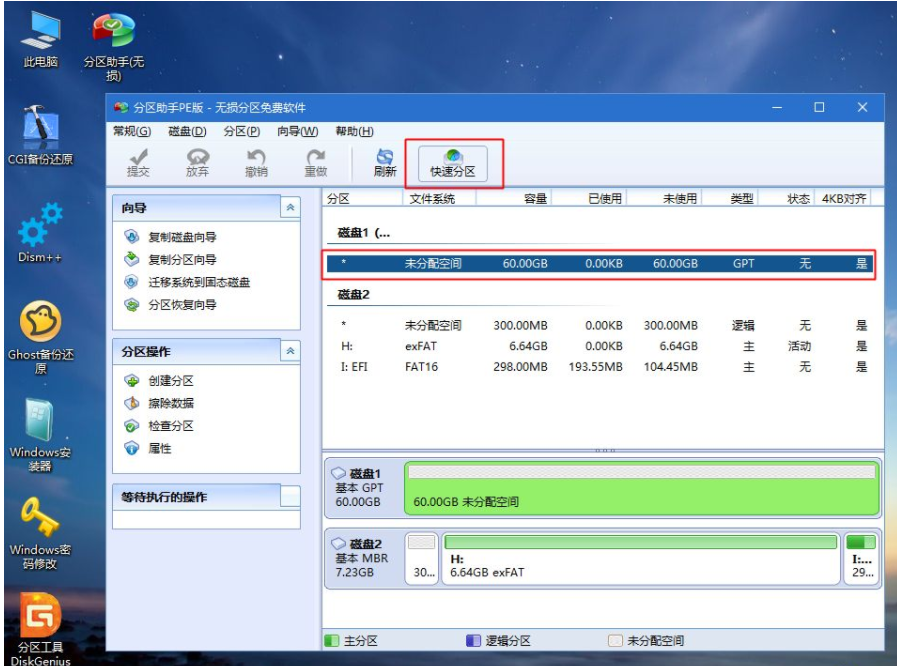
Task: Collapse the 分区操作 panel section
Action: [290, 351]
